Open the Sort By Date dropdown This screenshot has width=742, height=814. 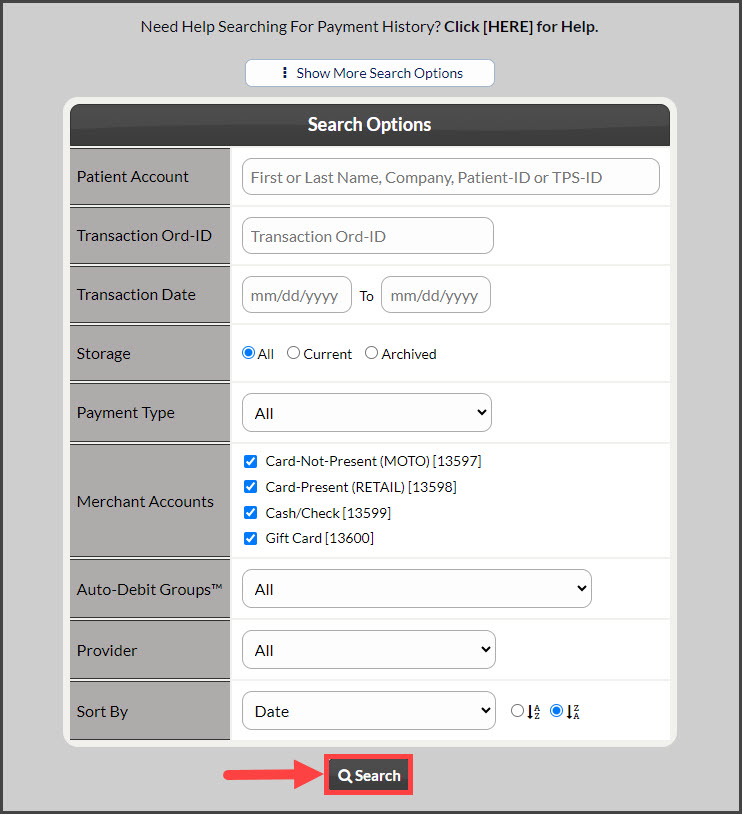[369, 711]
